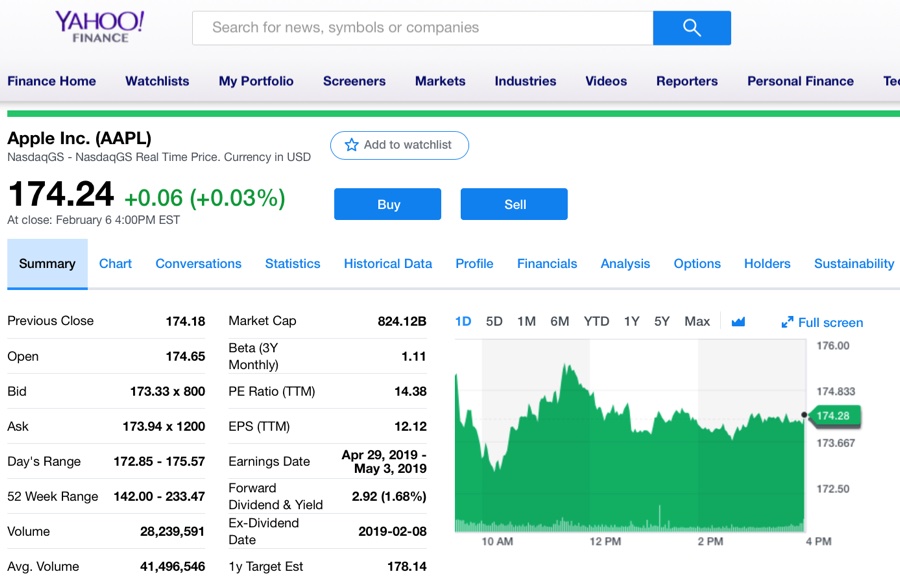This screenshot has height=582, width=900.
Task: Switch the chart type via the chart icon
Action: click(x=738, y=322)
